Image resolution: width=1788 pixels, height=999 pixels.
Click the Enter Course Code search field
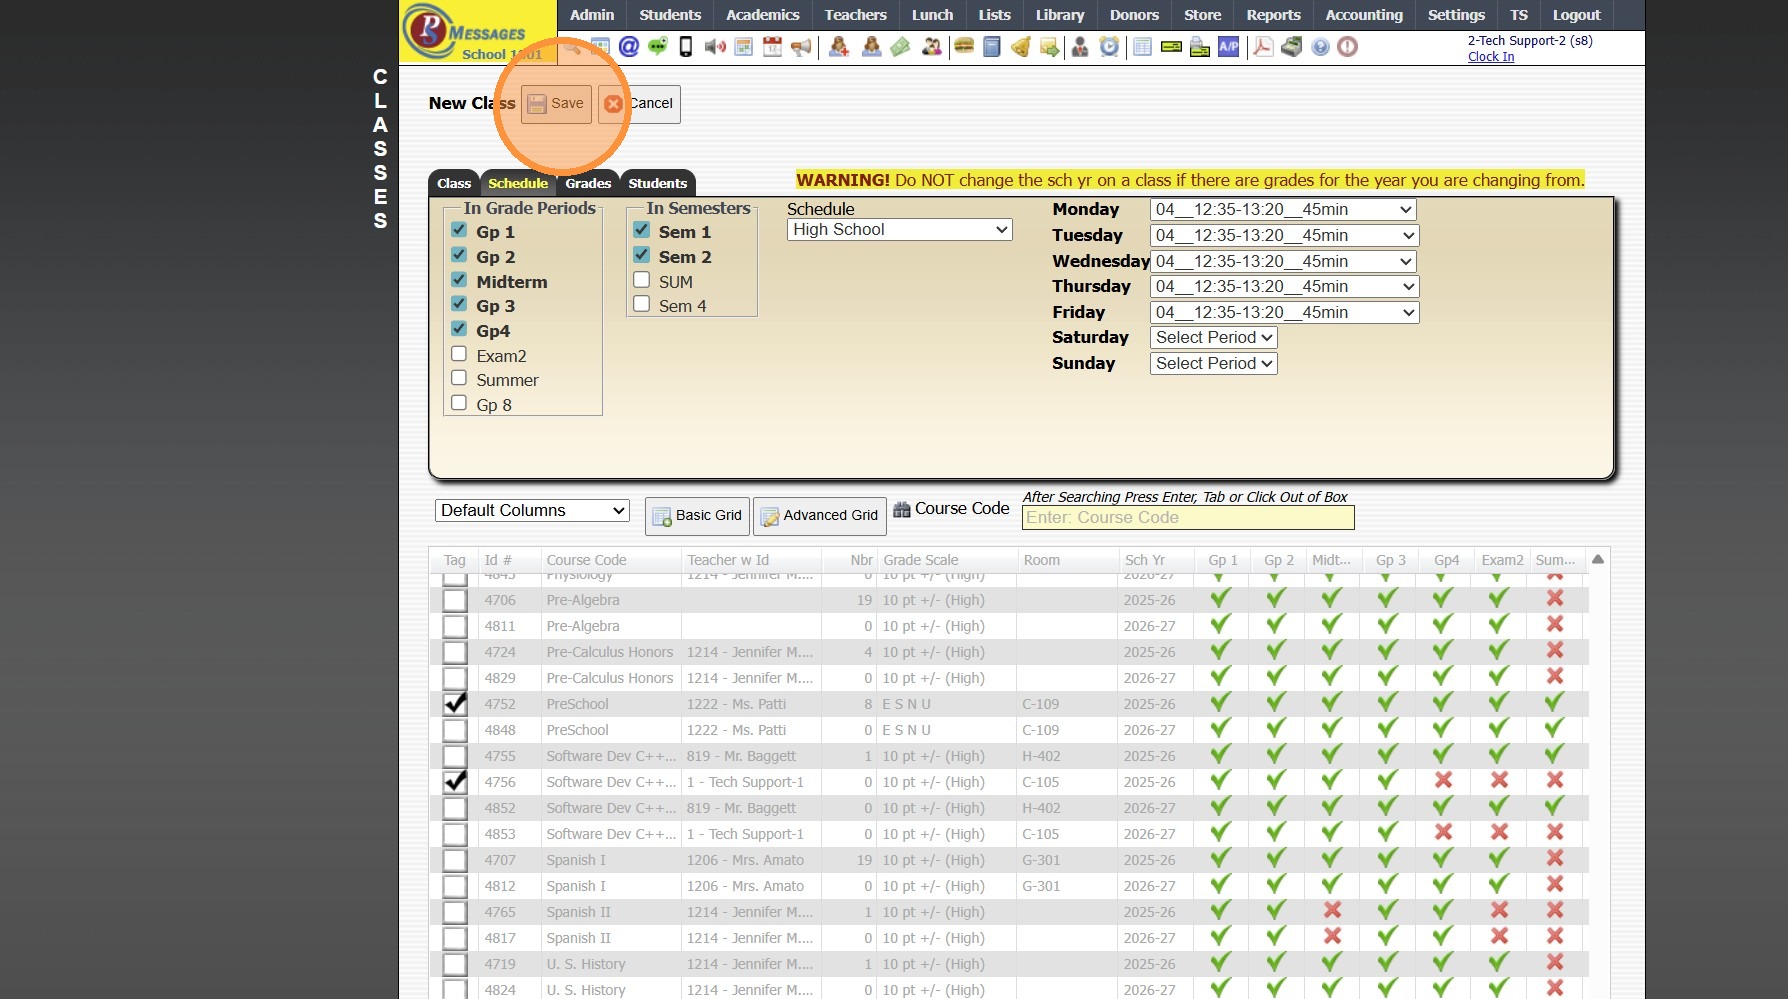[1188, 518]
